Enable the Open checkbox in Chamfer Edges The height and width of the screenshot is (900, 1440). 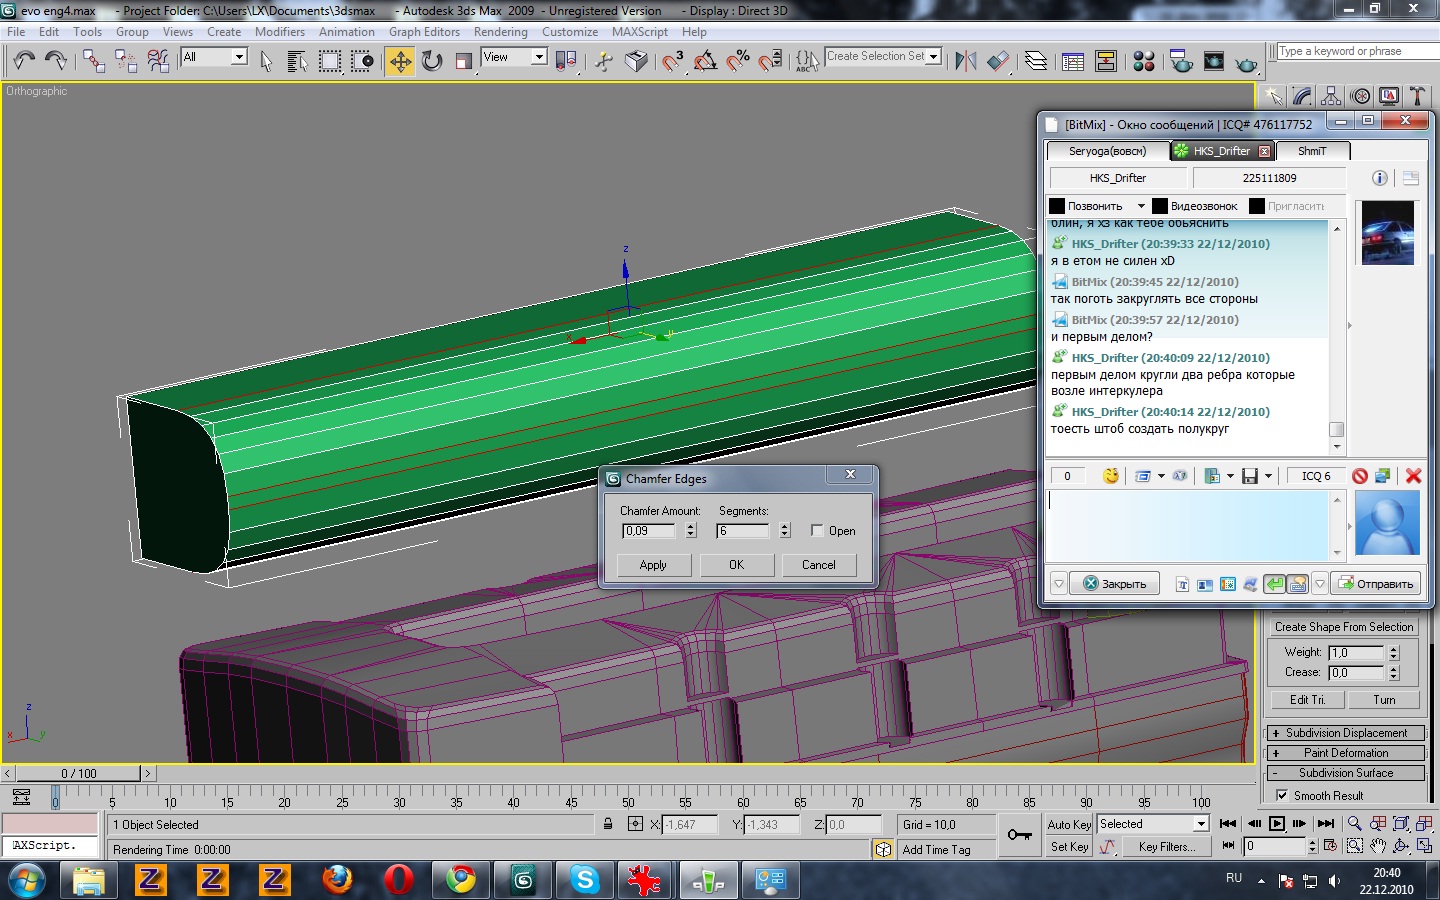pos(817,531)
